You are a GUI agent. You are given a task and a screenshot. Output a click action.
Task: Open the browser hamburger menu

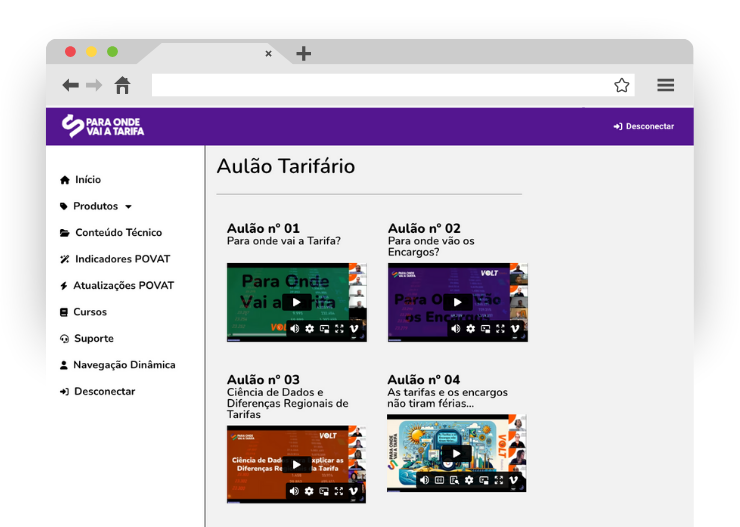pos(665,85)
